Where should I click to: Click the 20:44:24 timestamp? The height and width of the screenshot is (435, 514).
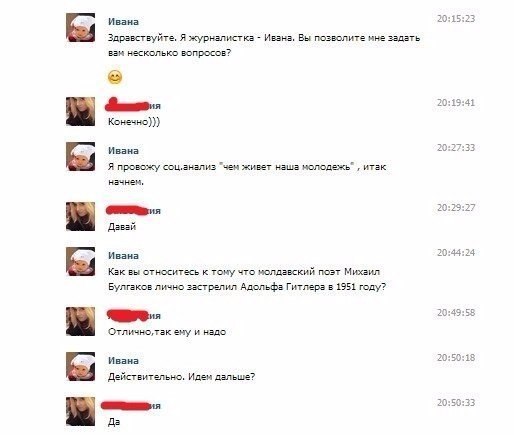point(456,253)
